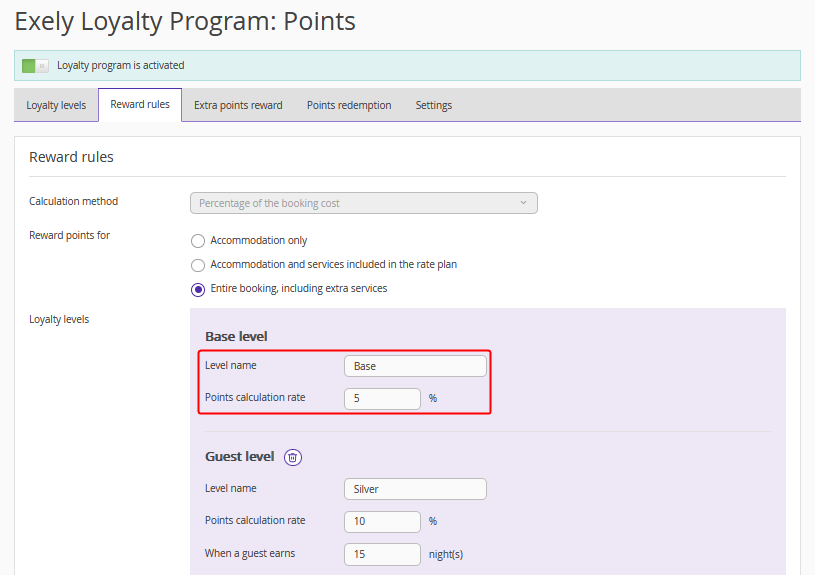Switch to the Loyalty levels tab
815x575 pixels.
pyautogui.click(x=56, y=105)
